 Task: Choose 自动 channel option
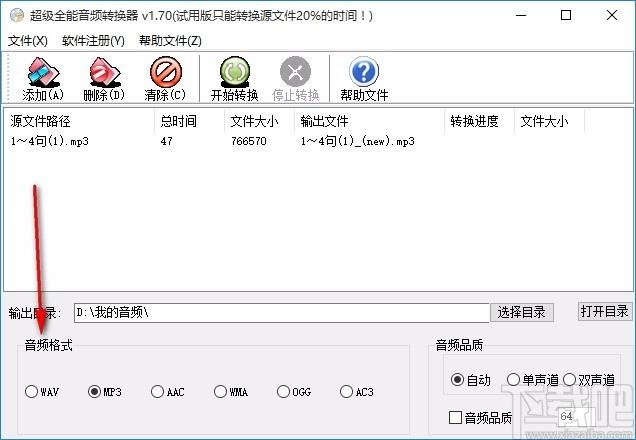457,380
